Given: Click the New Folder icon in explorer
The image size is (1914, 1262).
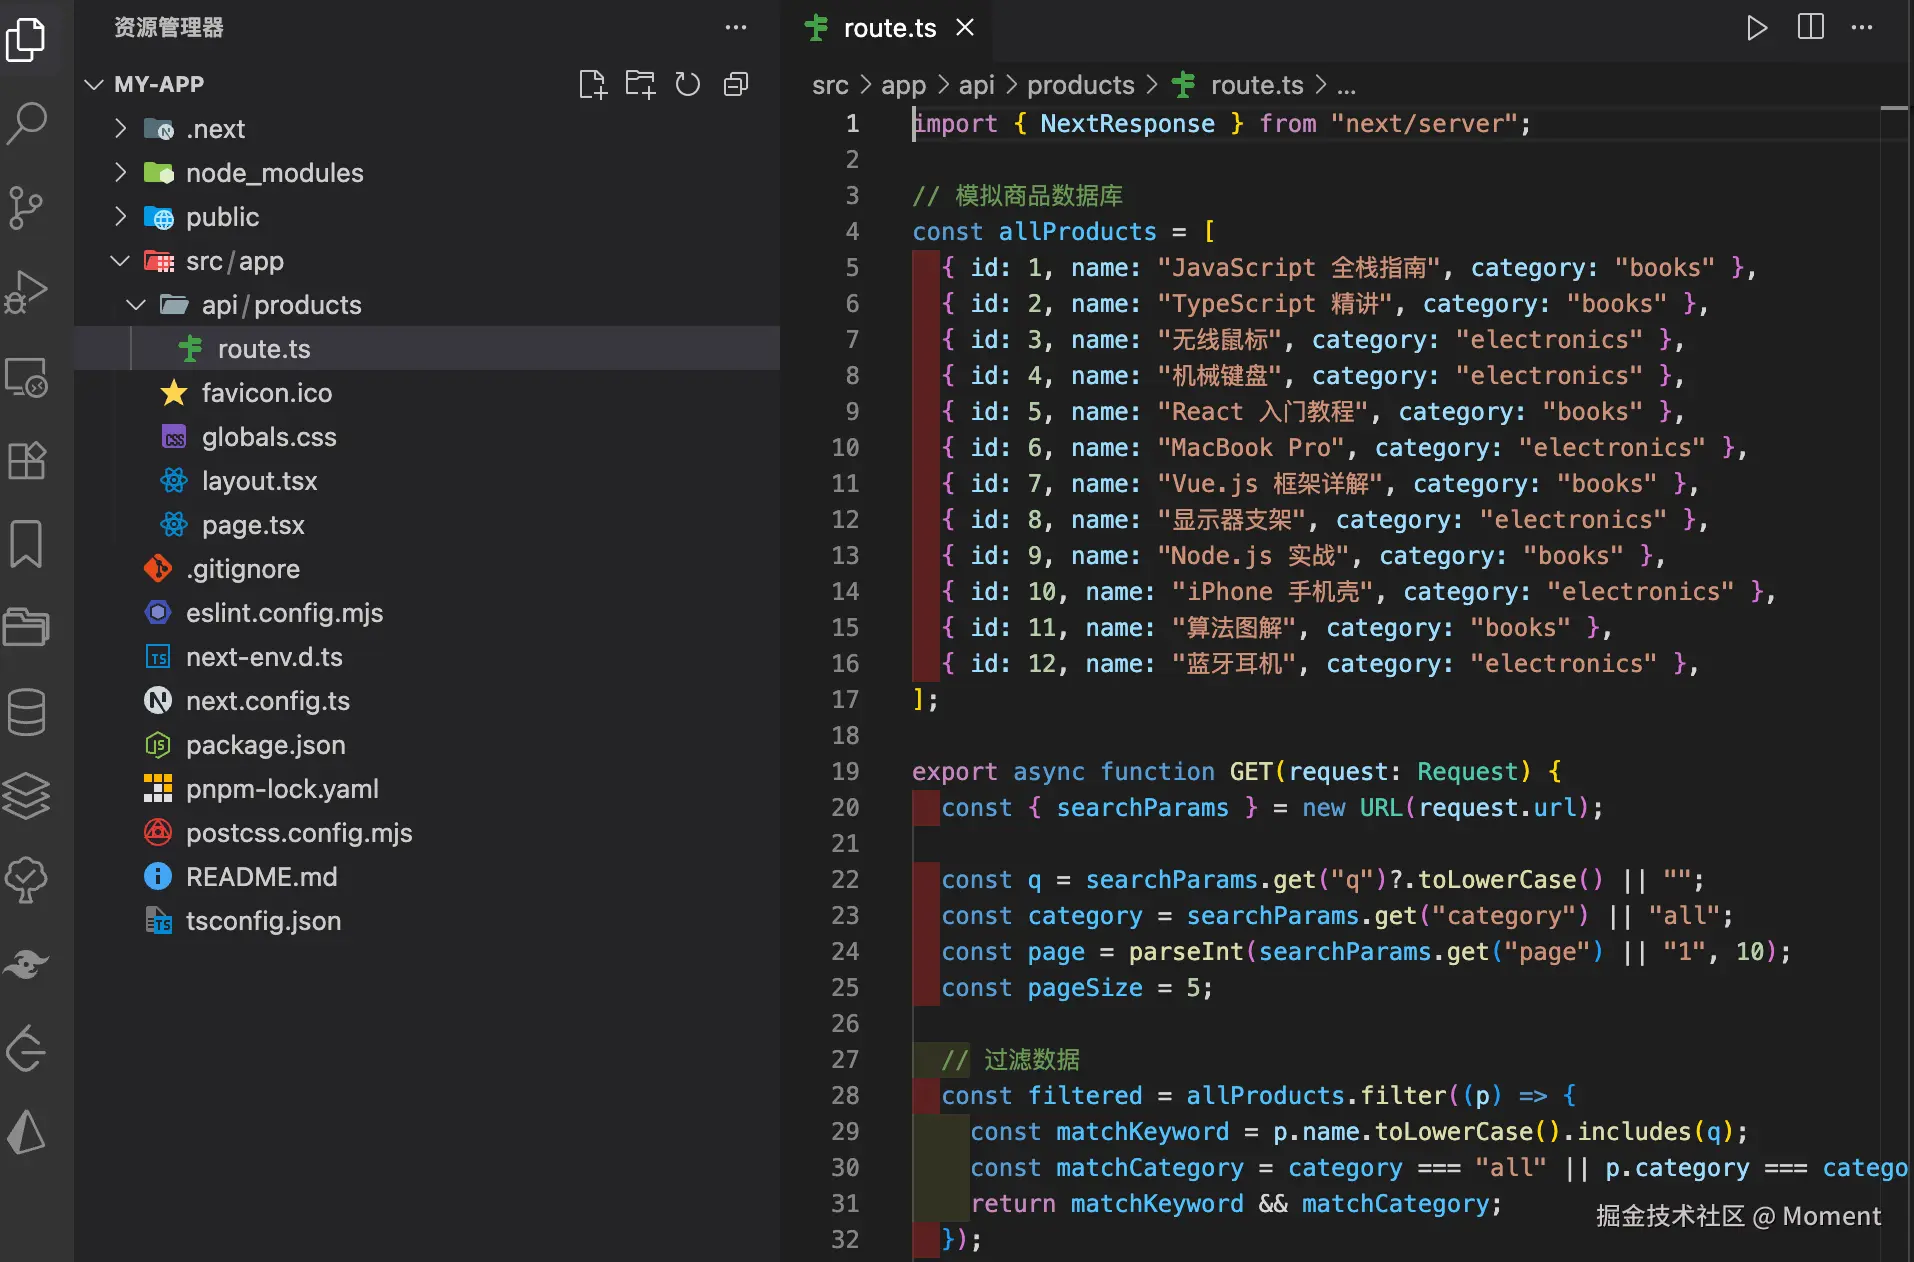Looking at the screenshot, I should tap(640, 85).
